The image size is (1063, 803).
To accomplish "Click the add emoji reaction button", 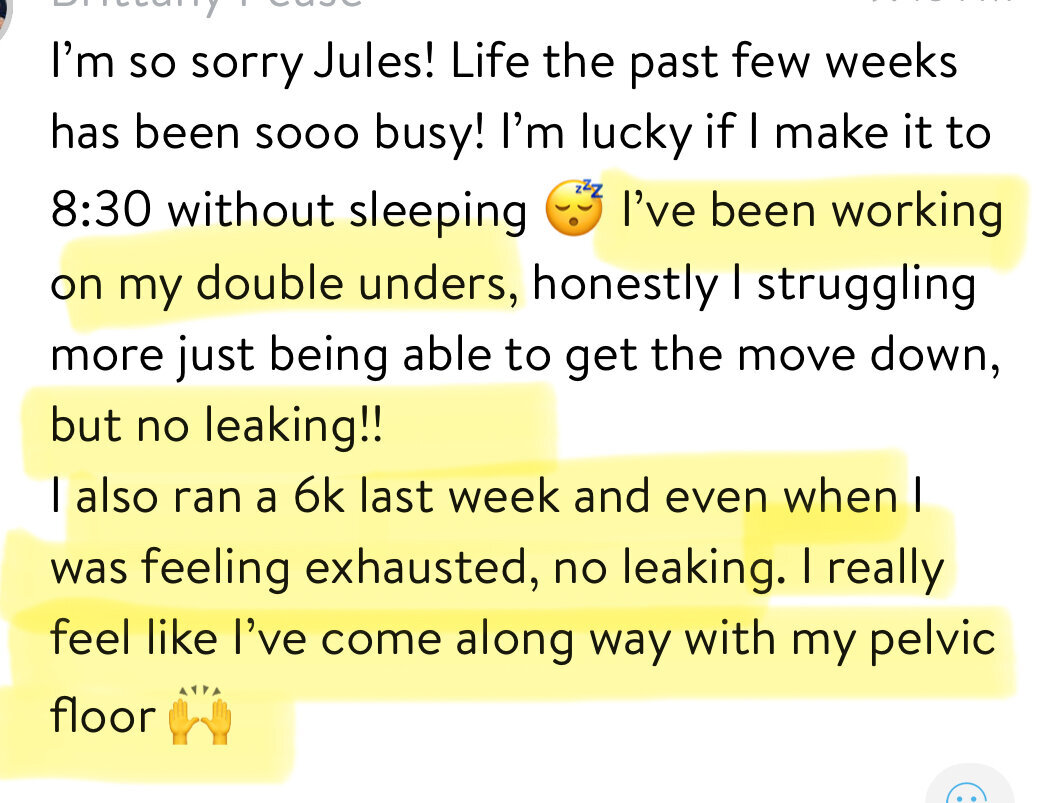I will 965,790.
